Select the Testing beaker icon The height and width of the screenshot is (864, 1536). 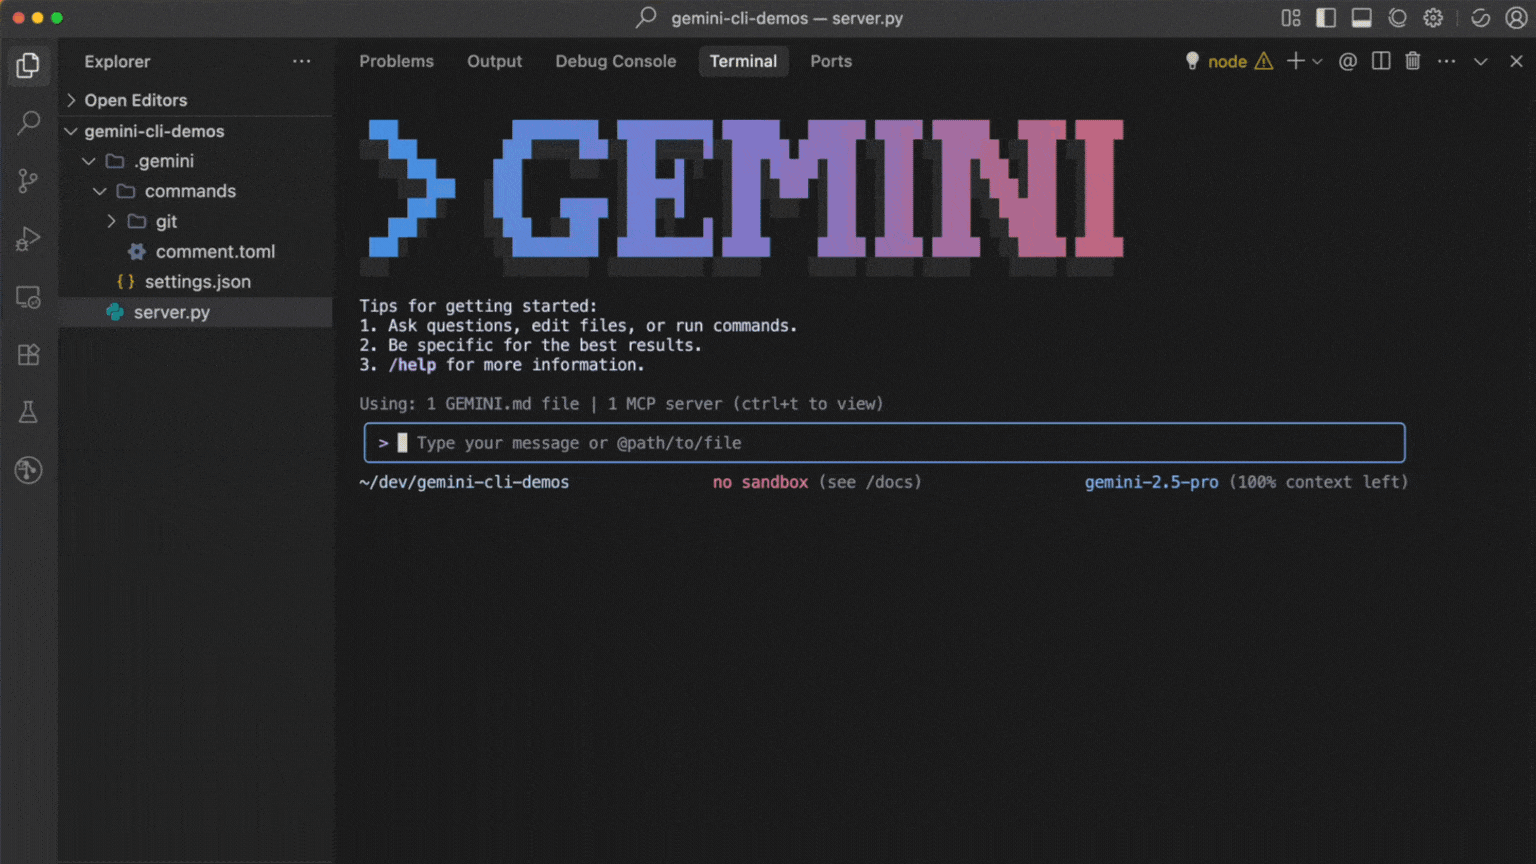(28, 411)
